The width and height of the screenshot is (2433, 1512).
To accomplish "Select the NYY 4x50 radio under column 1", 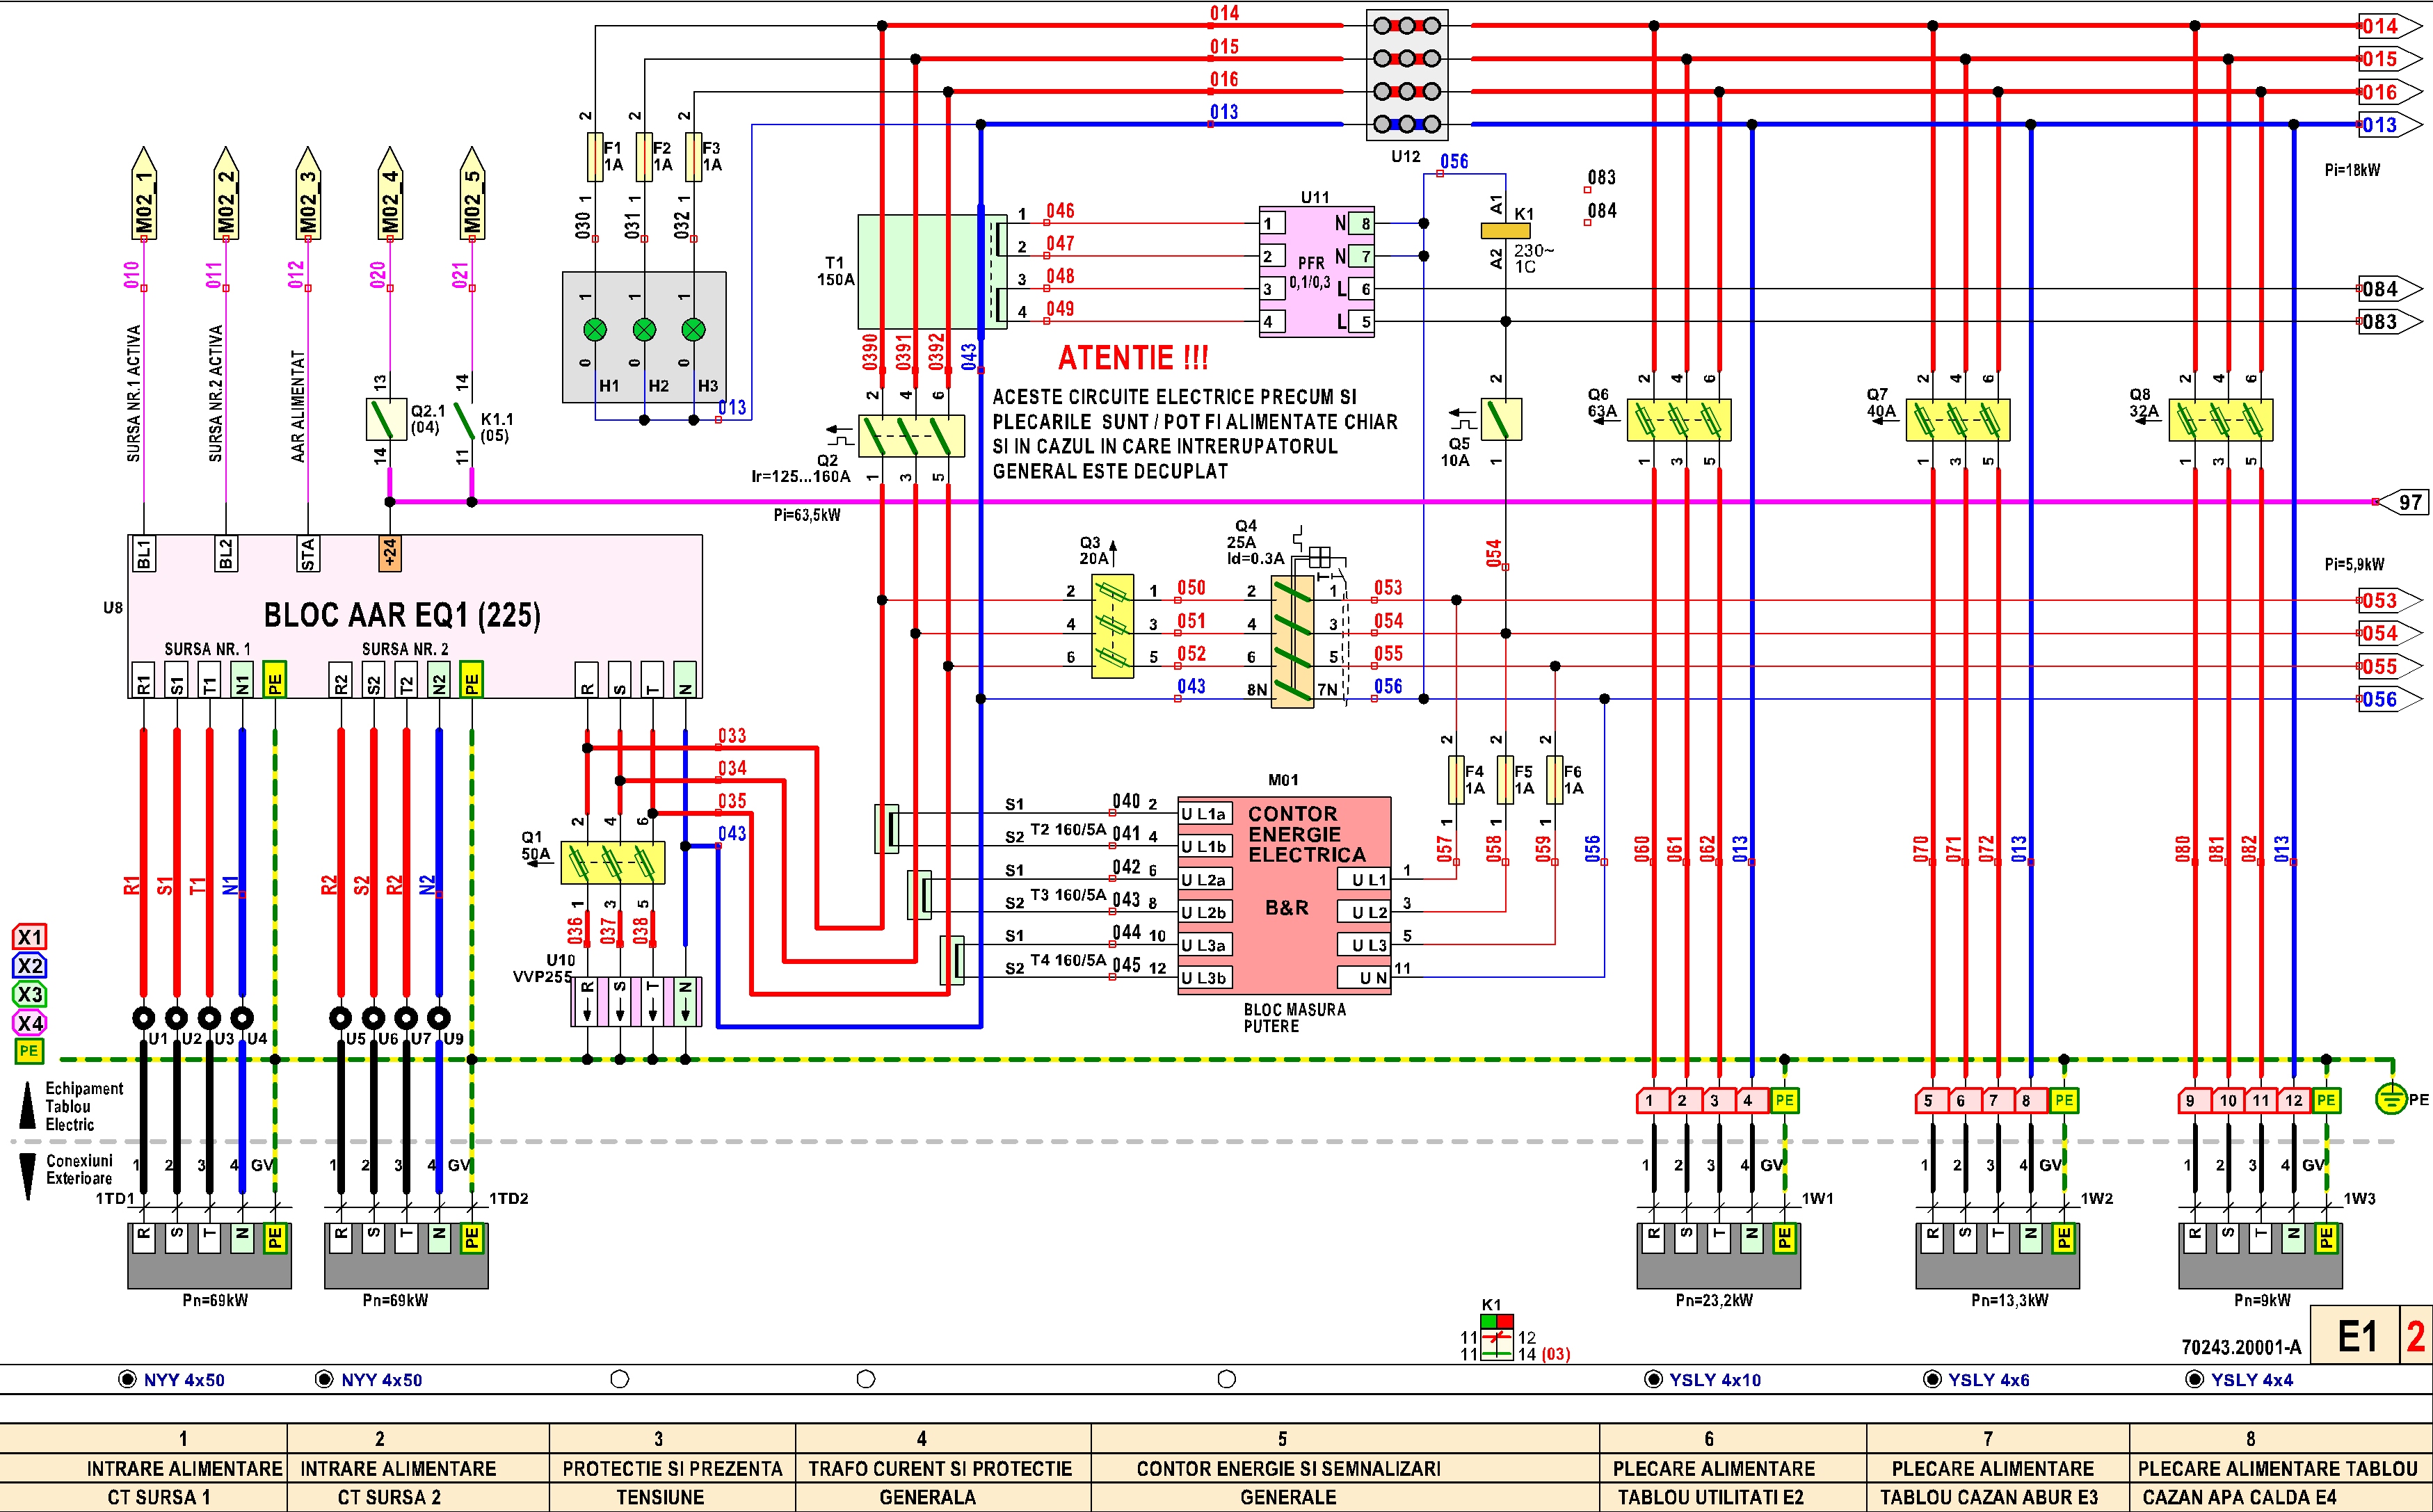I will [x=127, y=1379].
